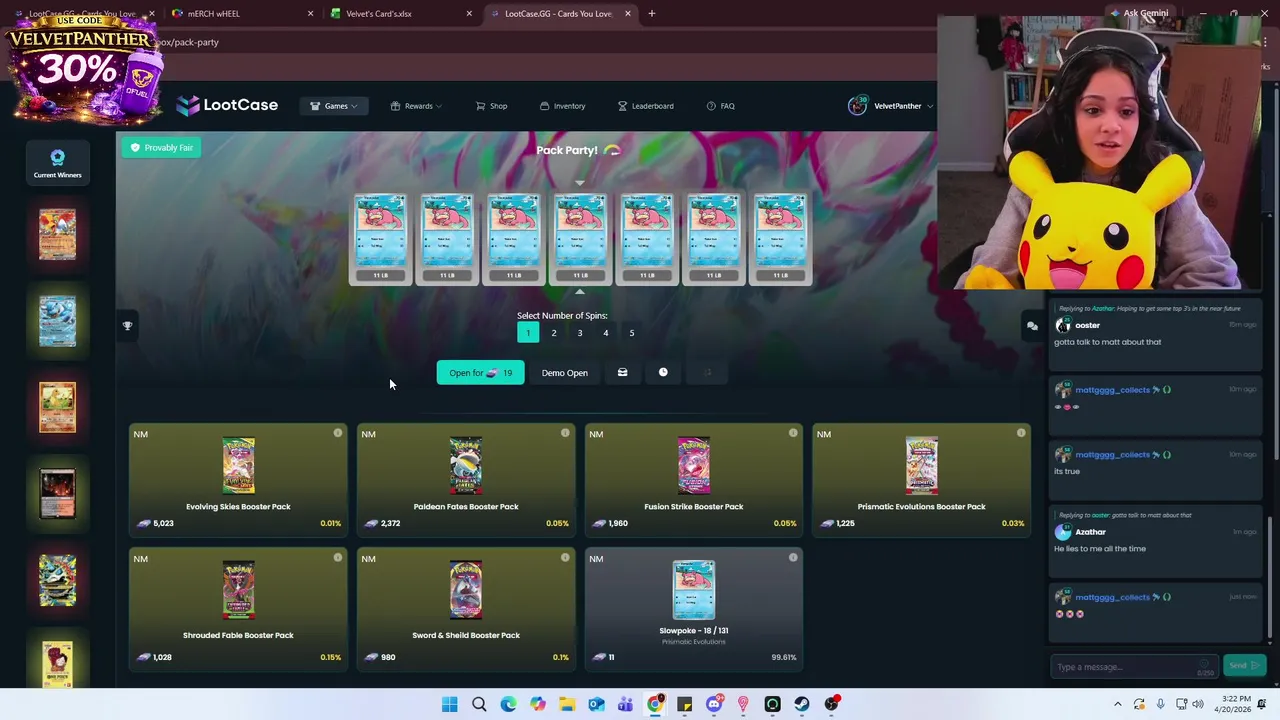Open the Leaderboard page
1280x720 pixels.
click(645, 106)
